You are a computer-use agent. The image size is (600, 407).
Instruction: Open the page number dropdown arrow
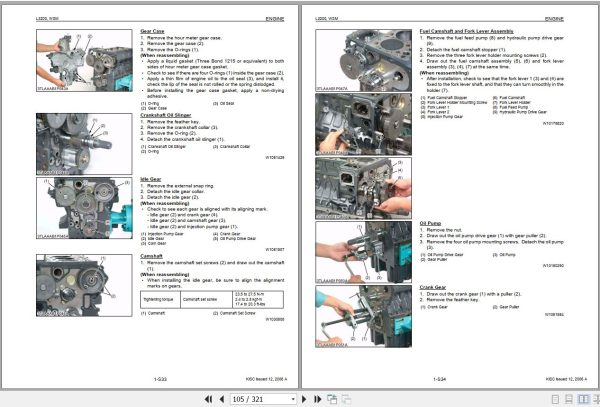(293, 399)
